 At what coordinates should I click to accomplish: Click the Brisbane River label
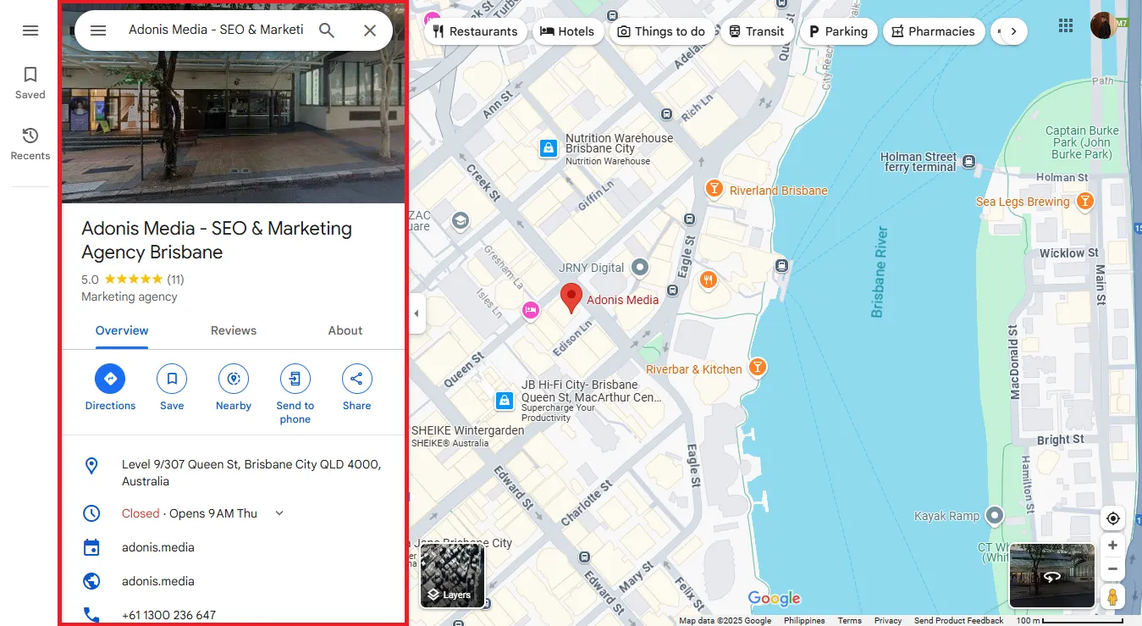879,272
